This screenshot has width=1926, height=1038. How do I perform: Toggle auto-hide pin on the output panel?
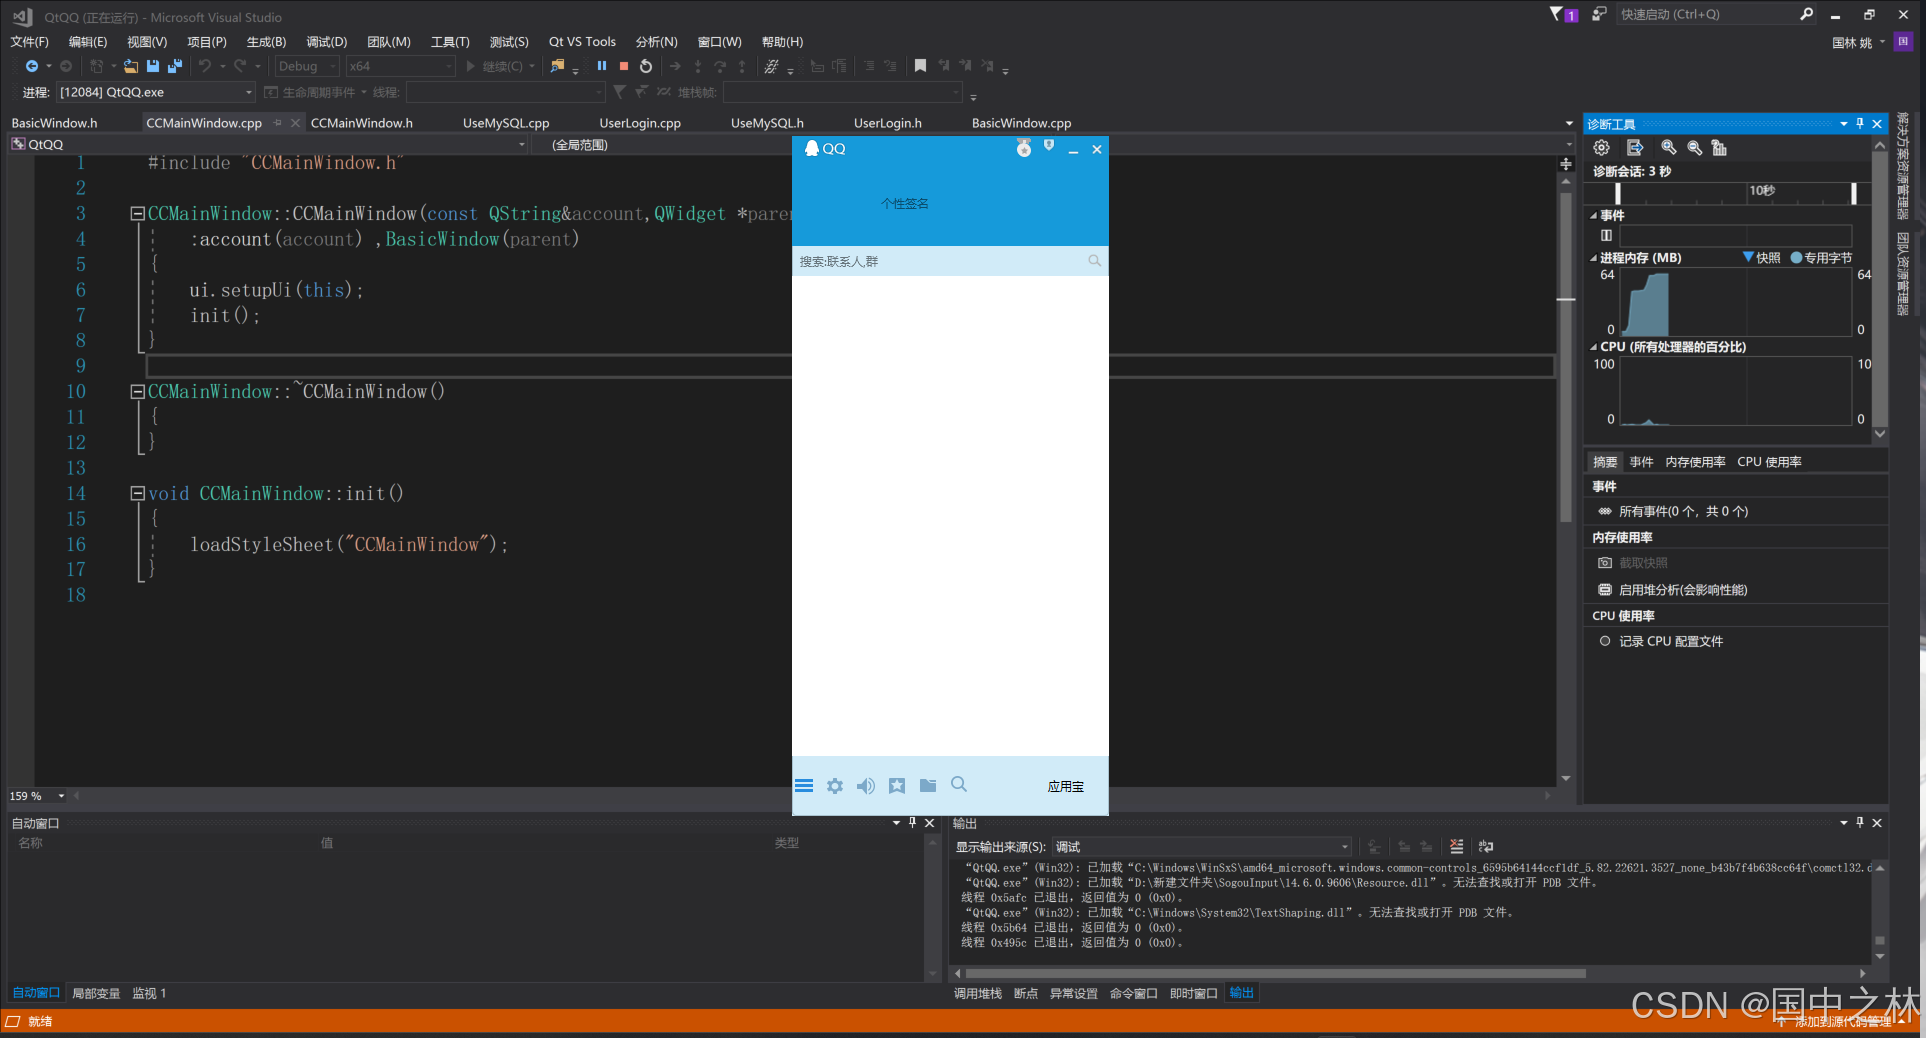[x=1860, y=822]
